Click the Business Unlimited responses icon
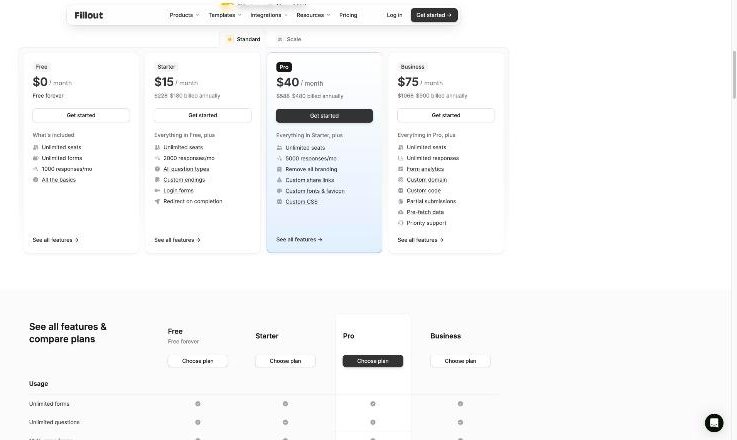This screenshot has width=737, height=440. pyautogui.click(x=400, y=158)
